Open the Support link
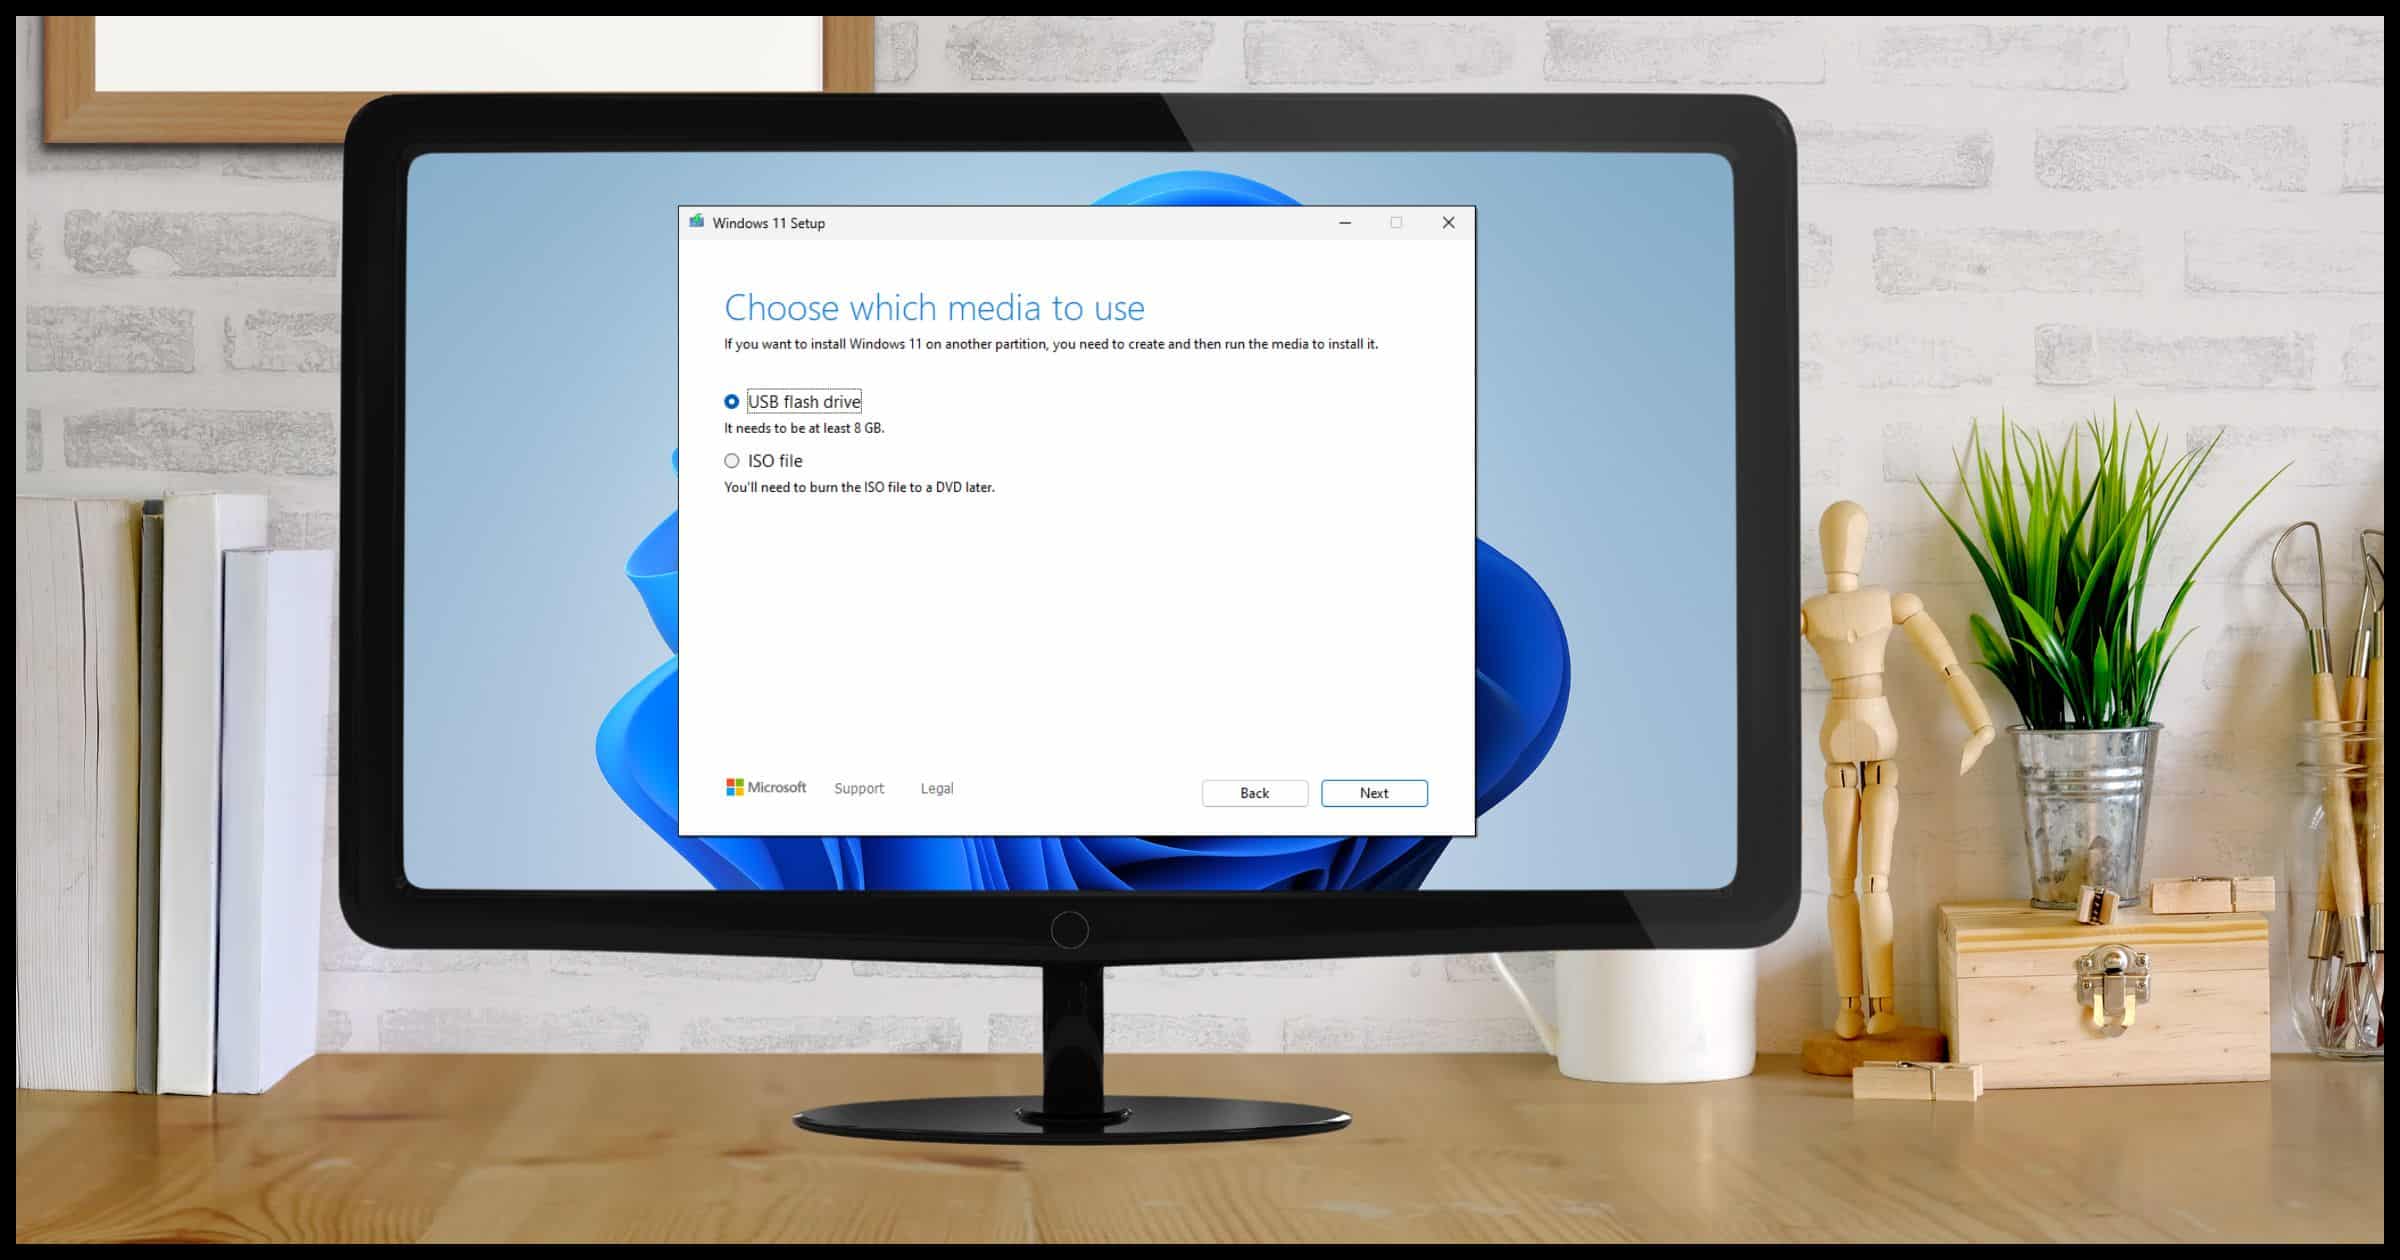Screen dimensions: 2400x1260 [x=858, y=788]
